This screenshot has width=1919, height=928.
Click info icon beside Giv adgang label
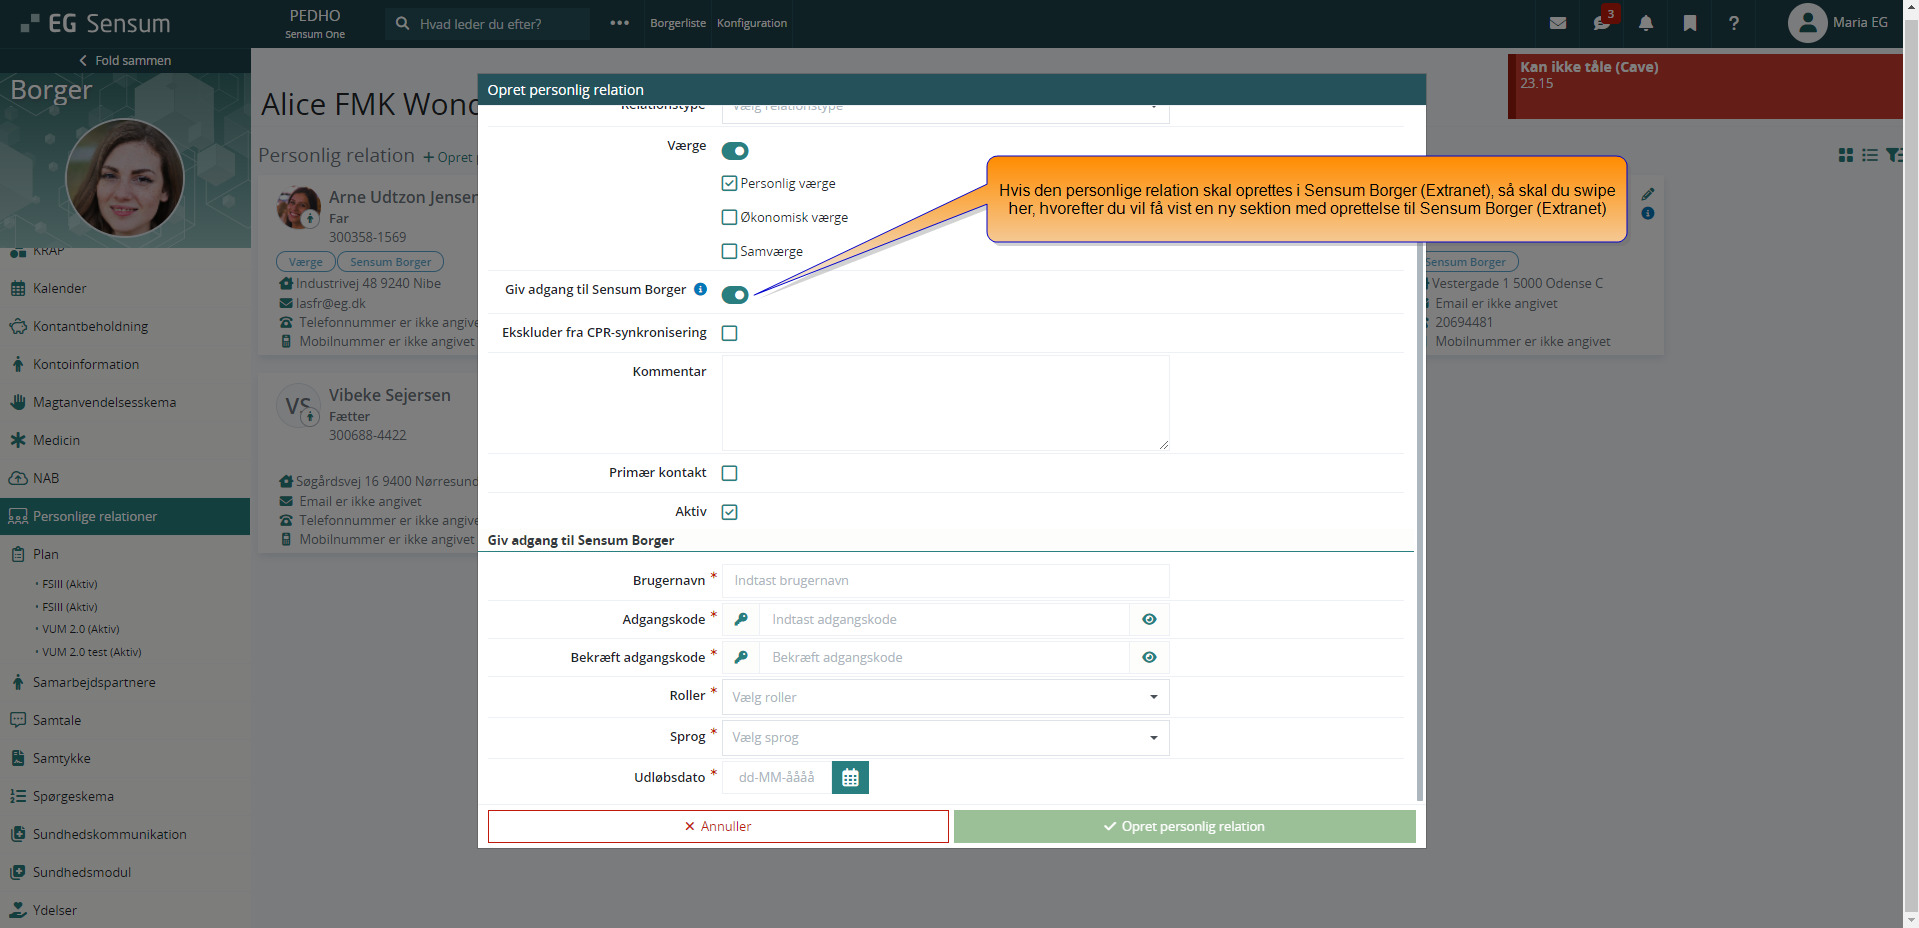click(700, 289)
